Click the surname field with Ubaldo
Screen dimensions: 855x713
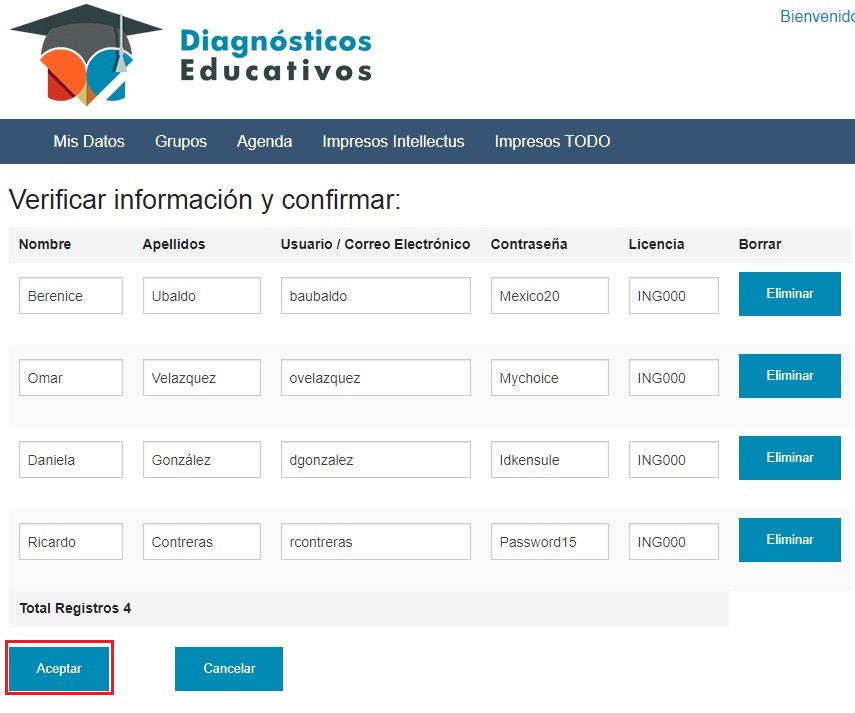click(x=202, y=295)
